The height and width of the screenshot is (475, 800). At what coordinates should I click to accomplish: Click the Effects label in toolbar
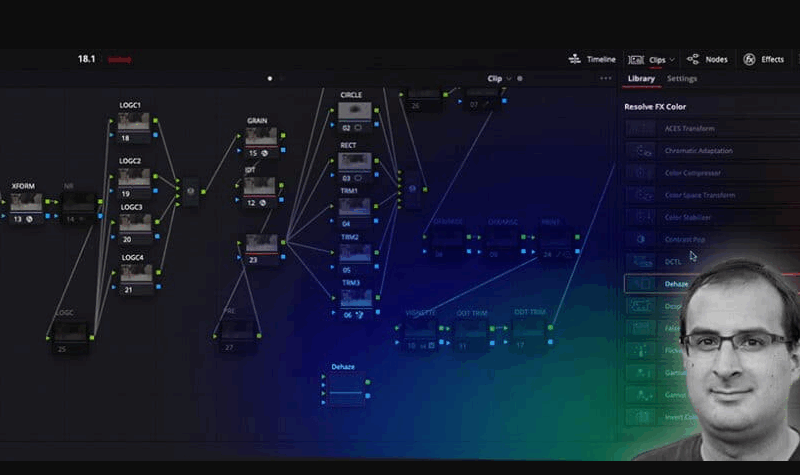click(772, 60)
